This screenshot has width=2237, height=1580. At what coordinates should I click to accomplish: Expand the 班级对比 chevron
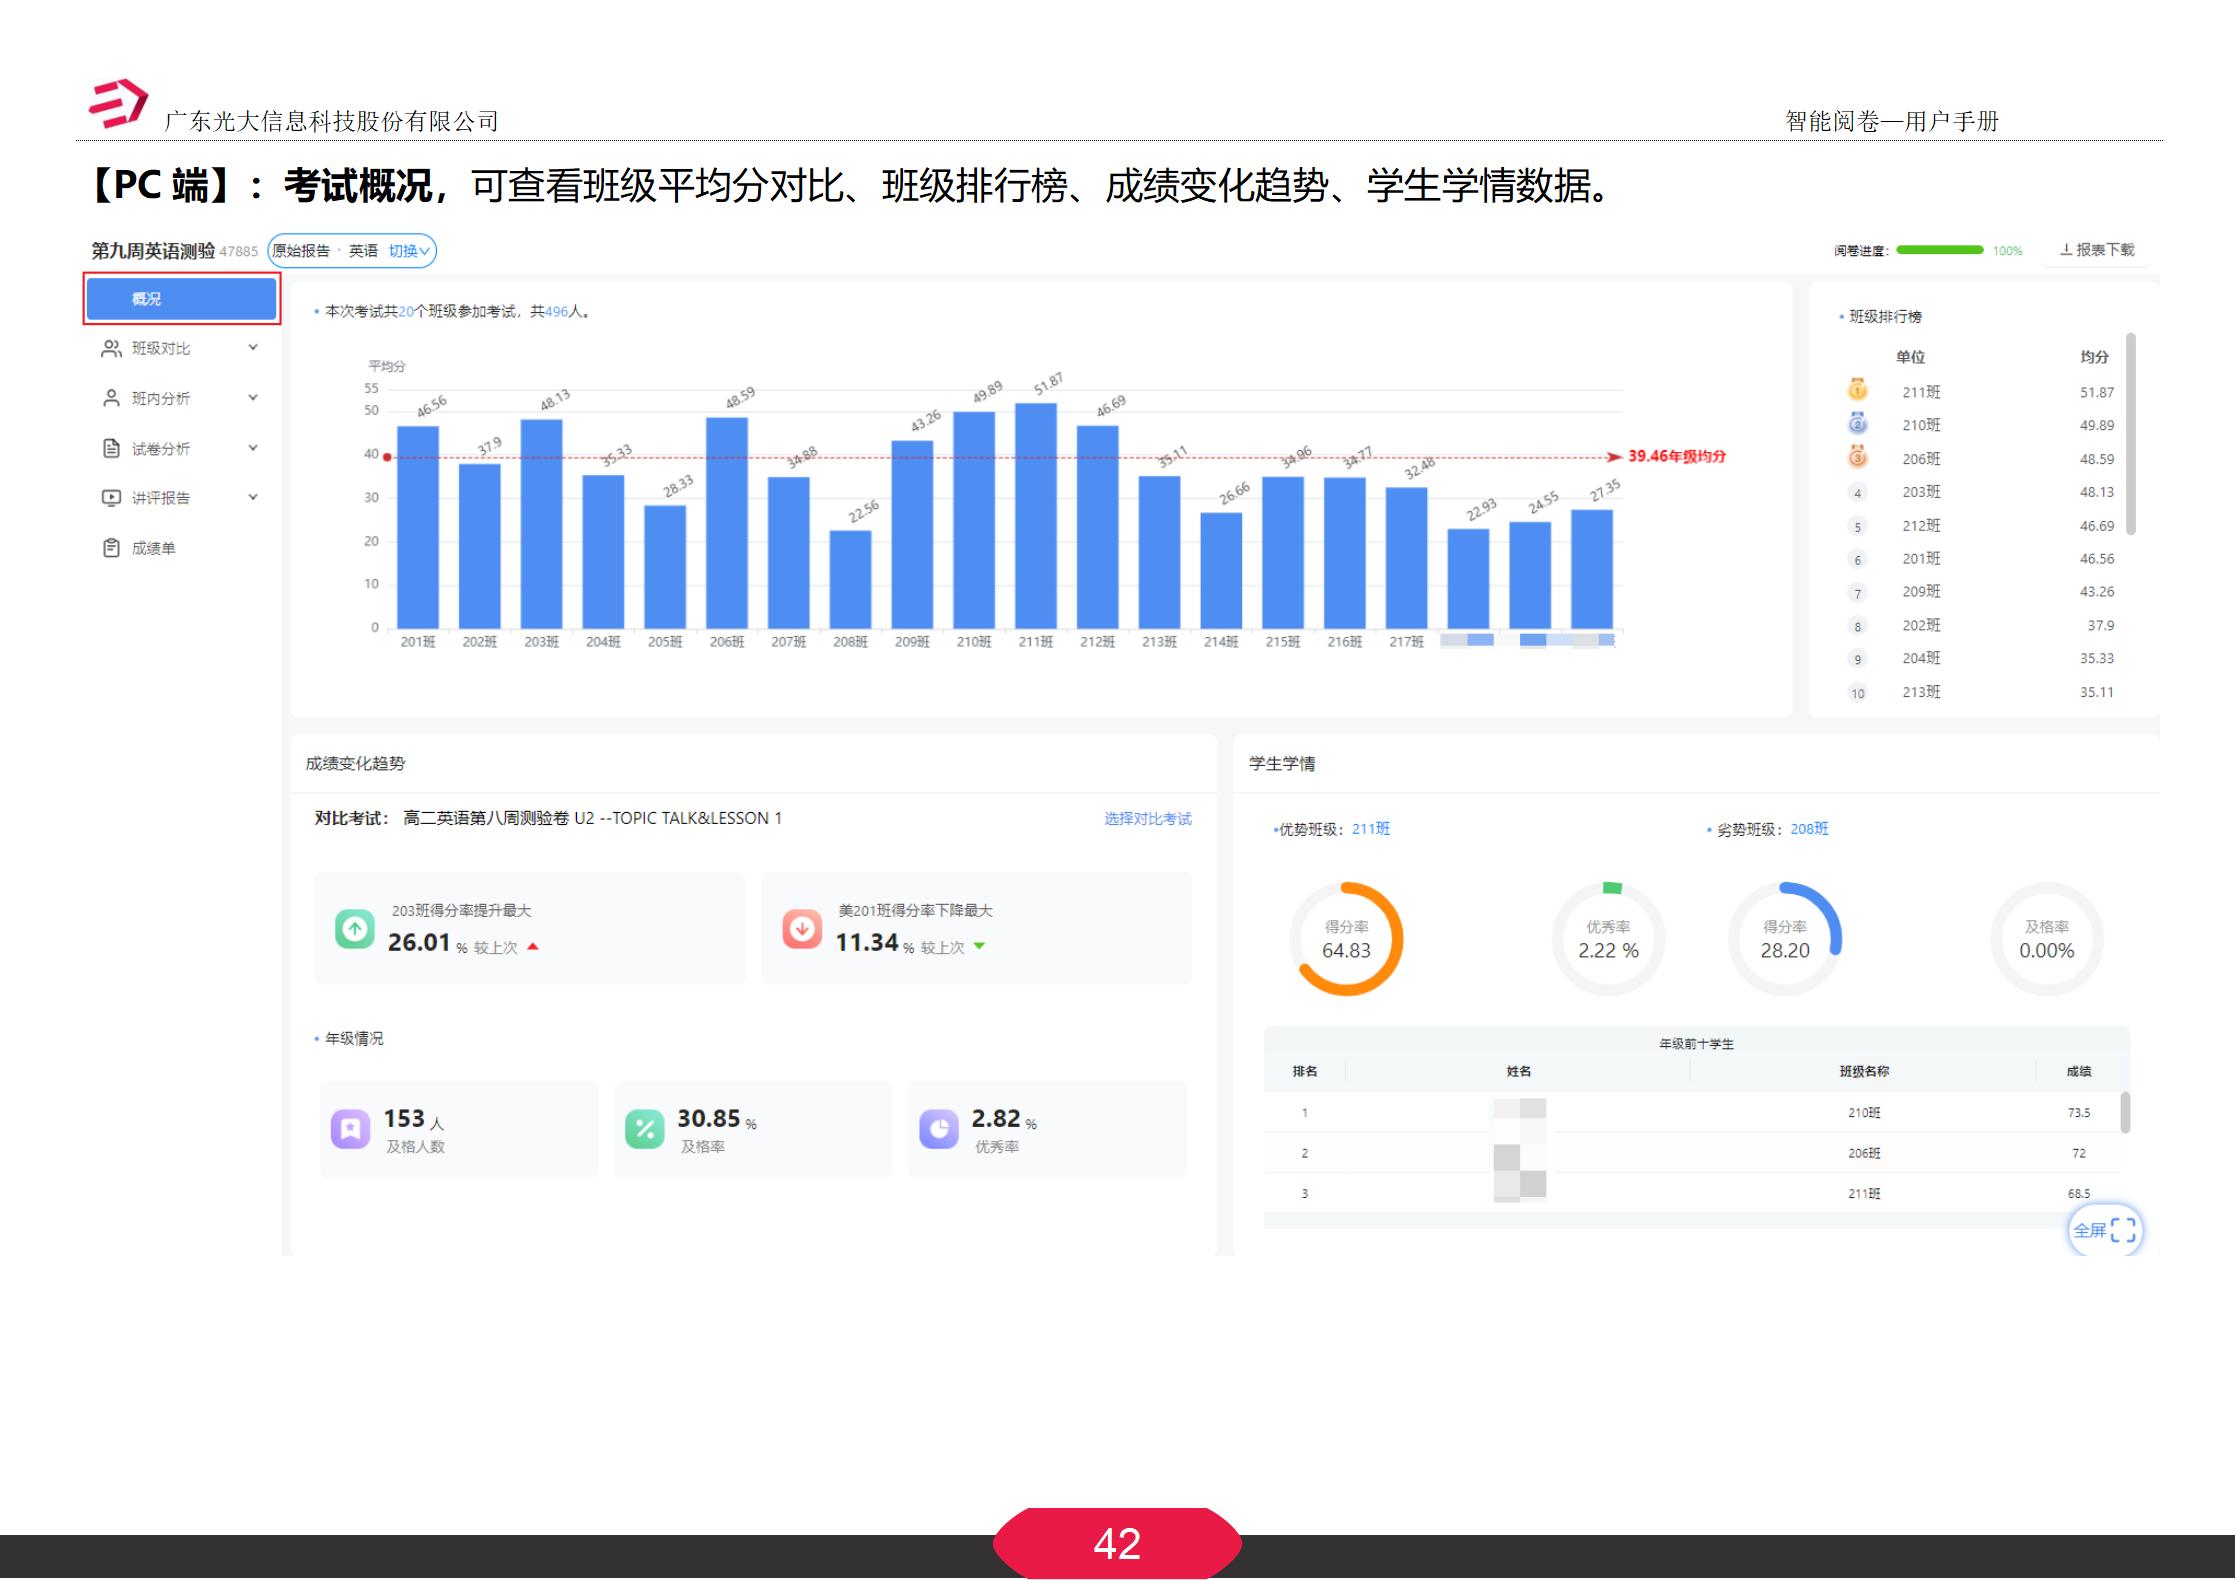pyautogui.click(x=254, y=347)
